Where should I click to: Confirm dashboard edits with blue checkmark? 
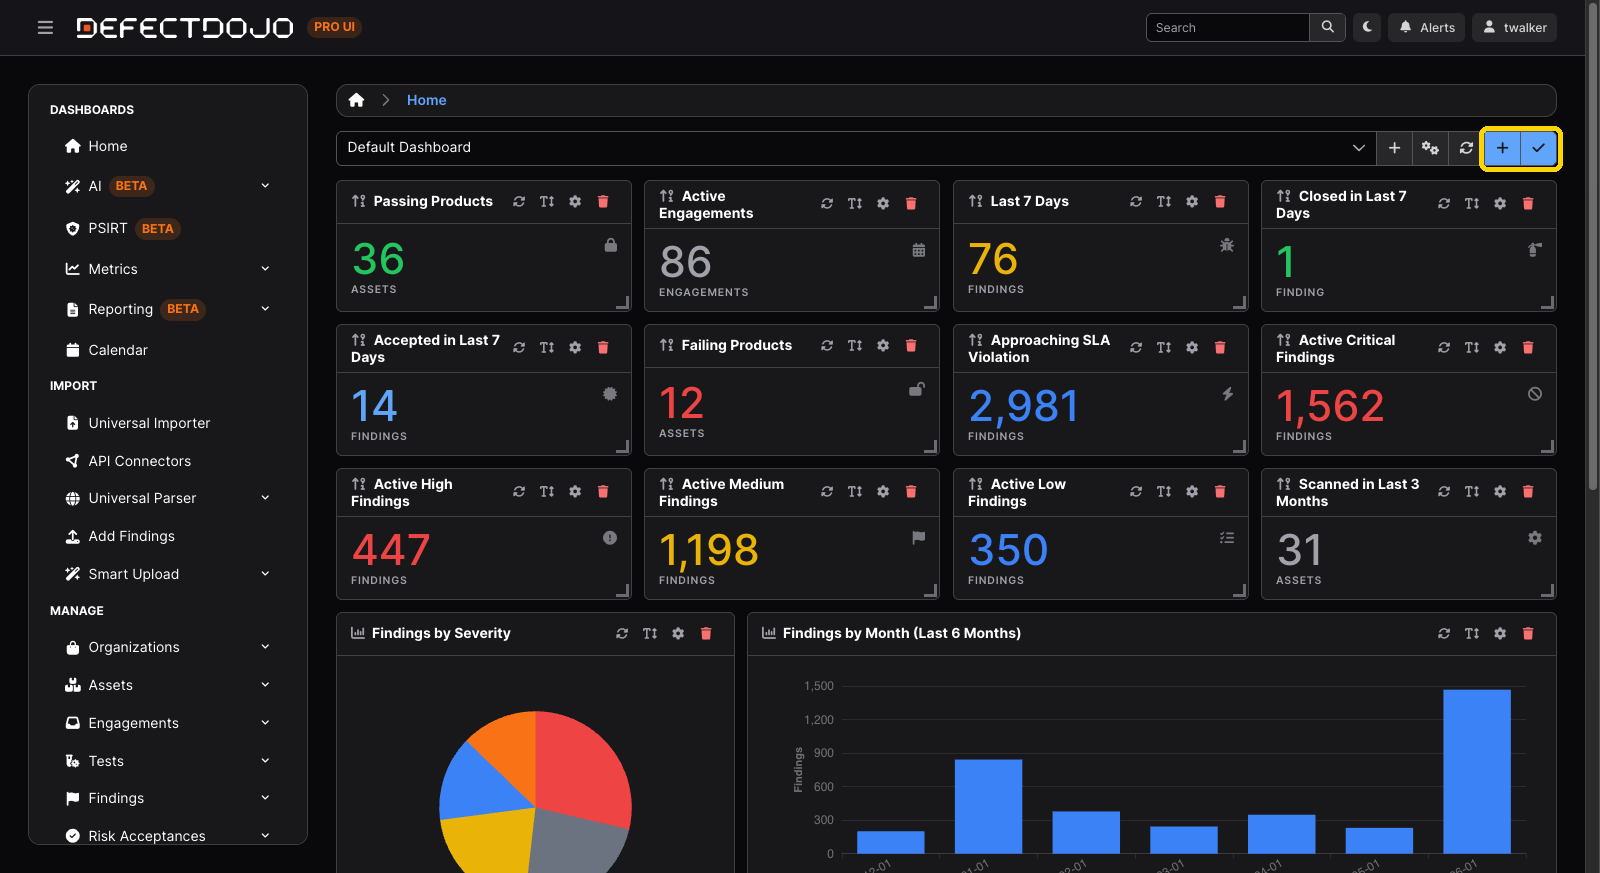1538,148
